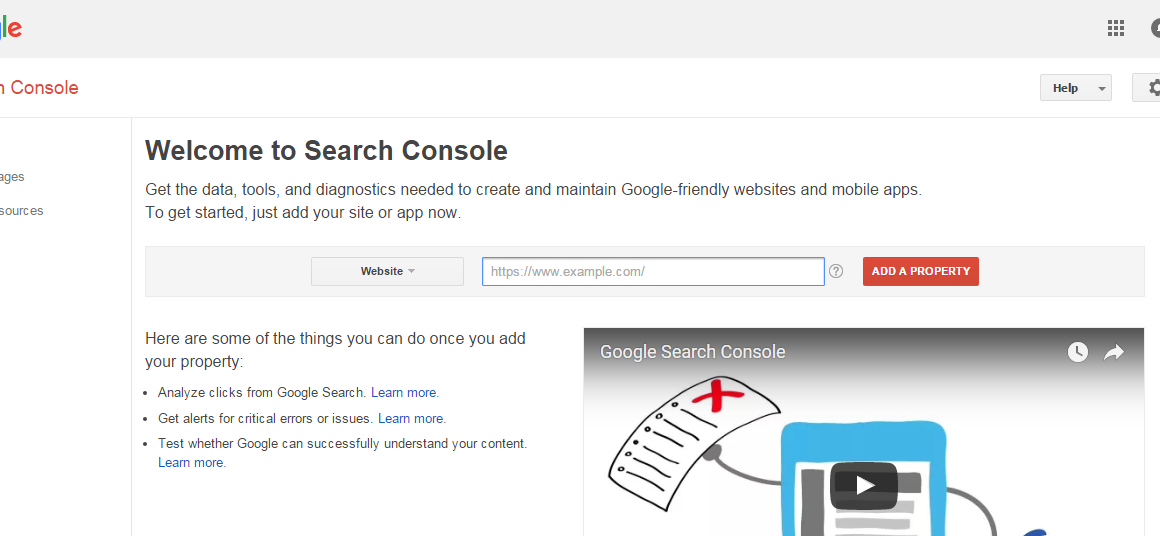Click the Google Search Console video title

pyautogui.click(x=692, y=352)
